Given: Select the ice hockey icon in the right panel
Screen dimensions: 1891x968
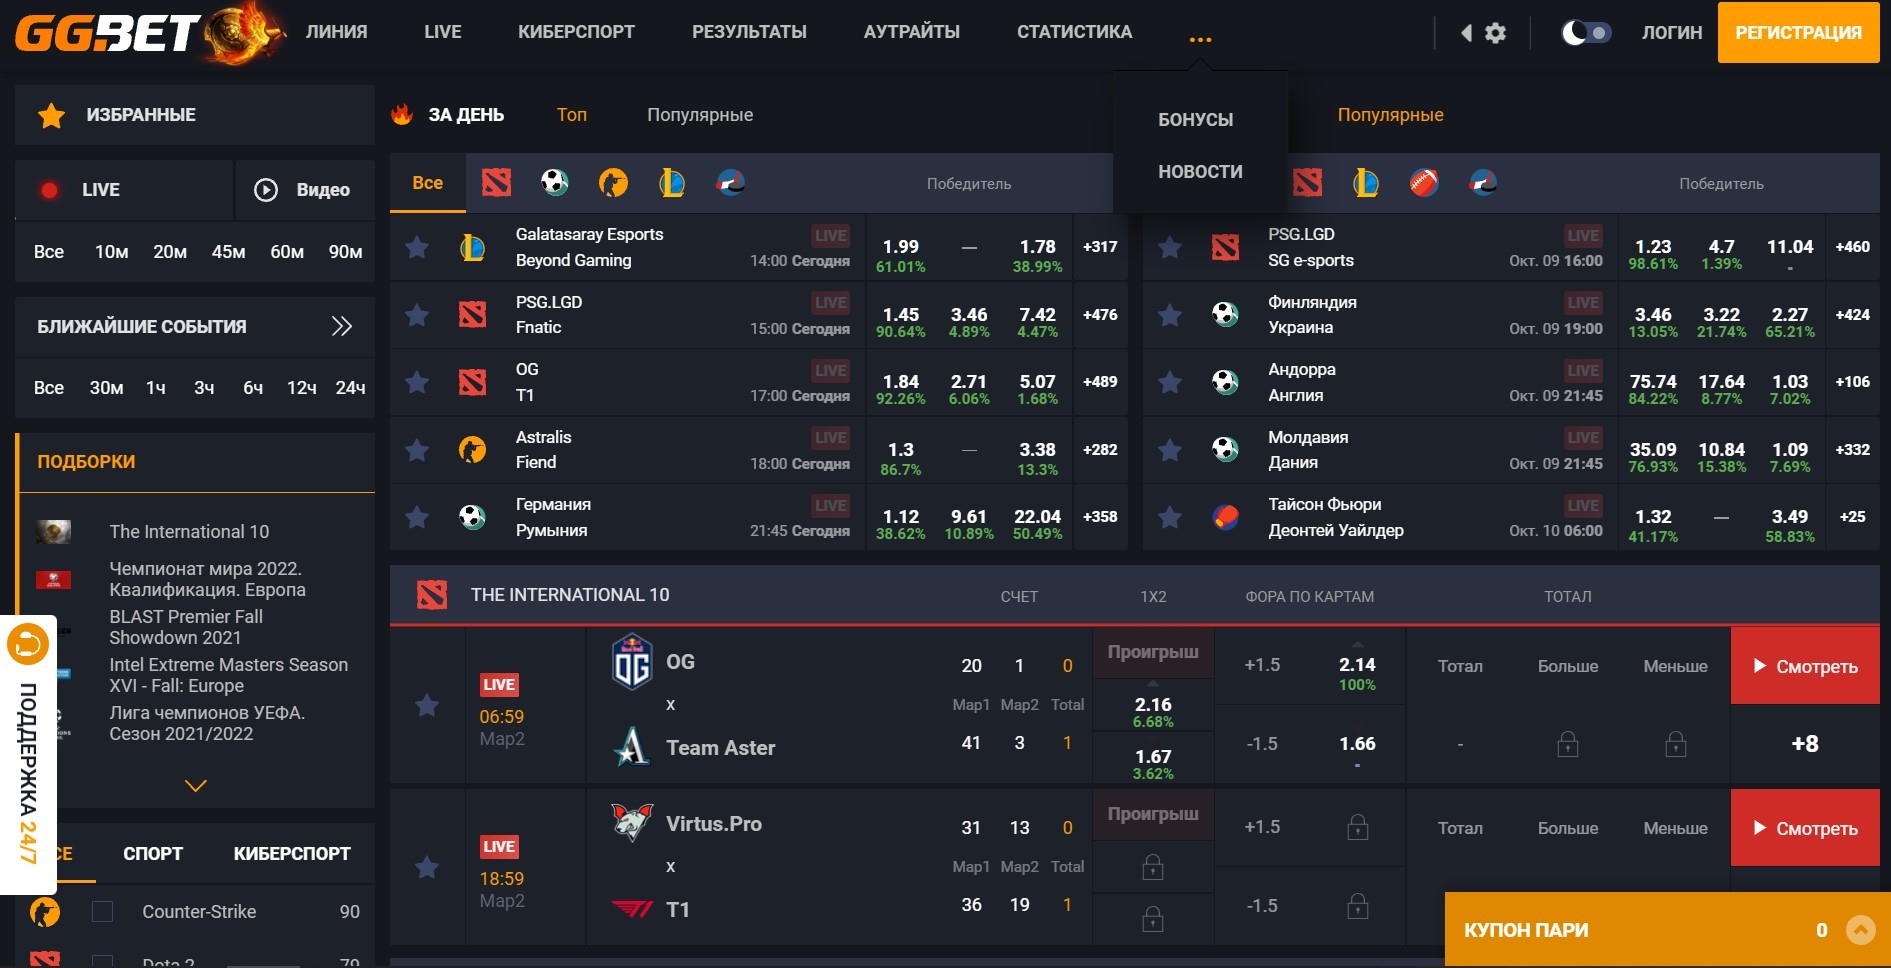Looking at the screenshot, I should click(1483, 183).
